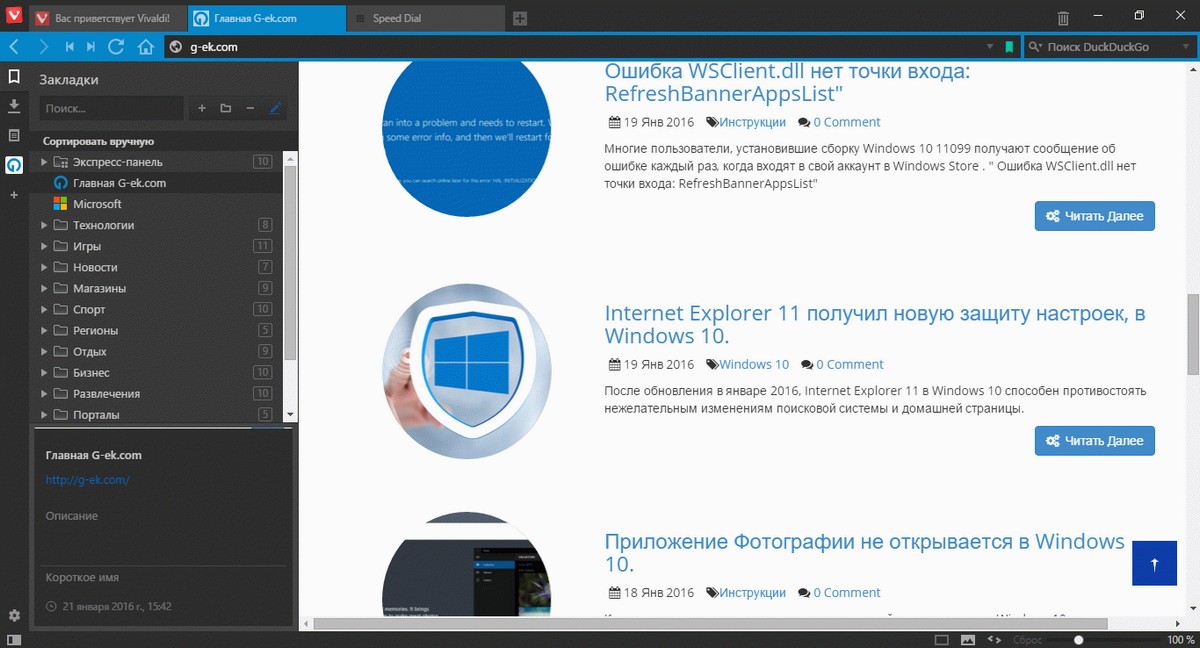
Task: Click the Развлечения folder row
Action: tap(158, 394)
